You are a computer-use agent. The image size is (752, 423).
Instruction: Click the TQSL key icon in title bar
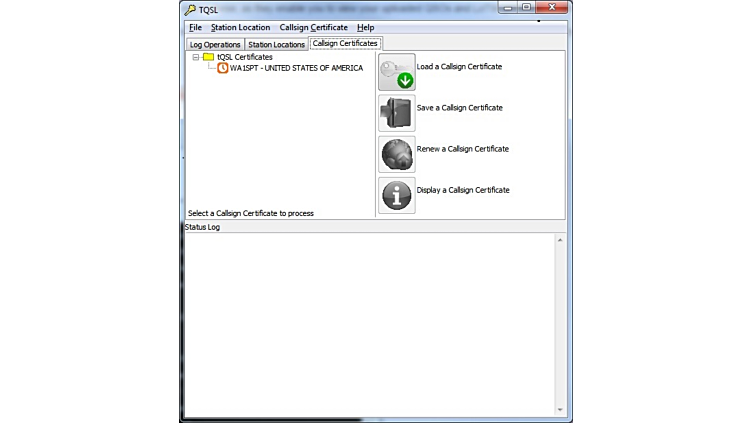[190, 9]
